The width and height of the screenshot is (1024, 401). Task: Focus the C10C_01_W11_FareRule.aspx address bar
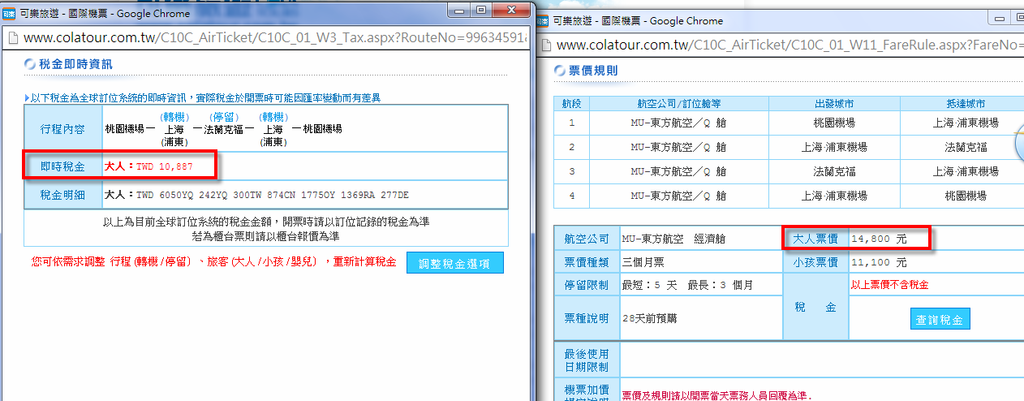coord(788,45)
